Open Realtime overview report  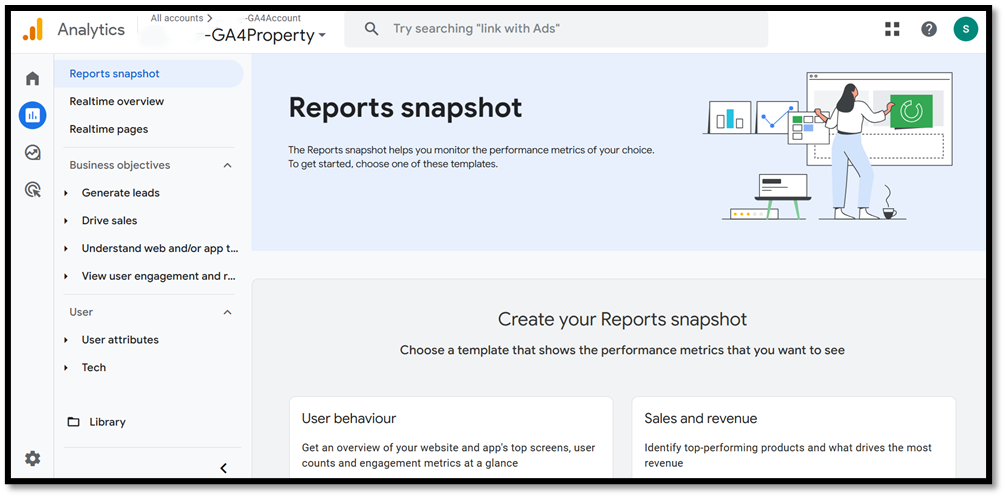coord(116,101)
